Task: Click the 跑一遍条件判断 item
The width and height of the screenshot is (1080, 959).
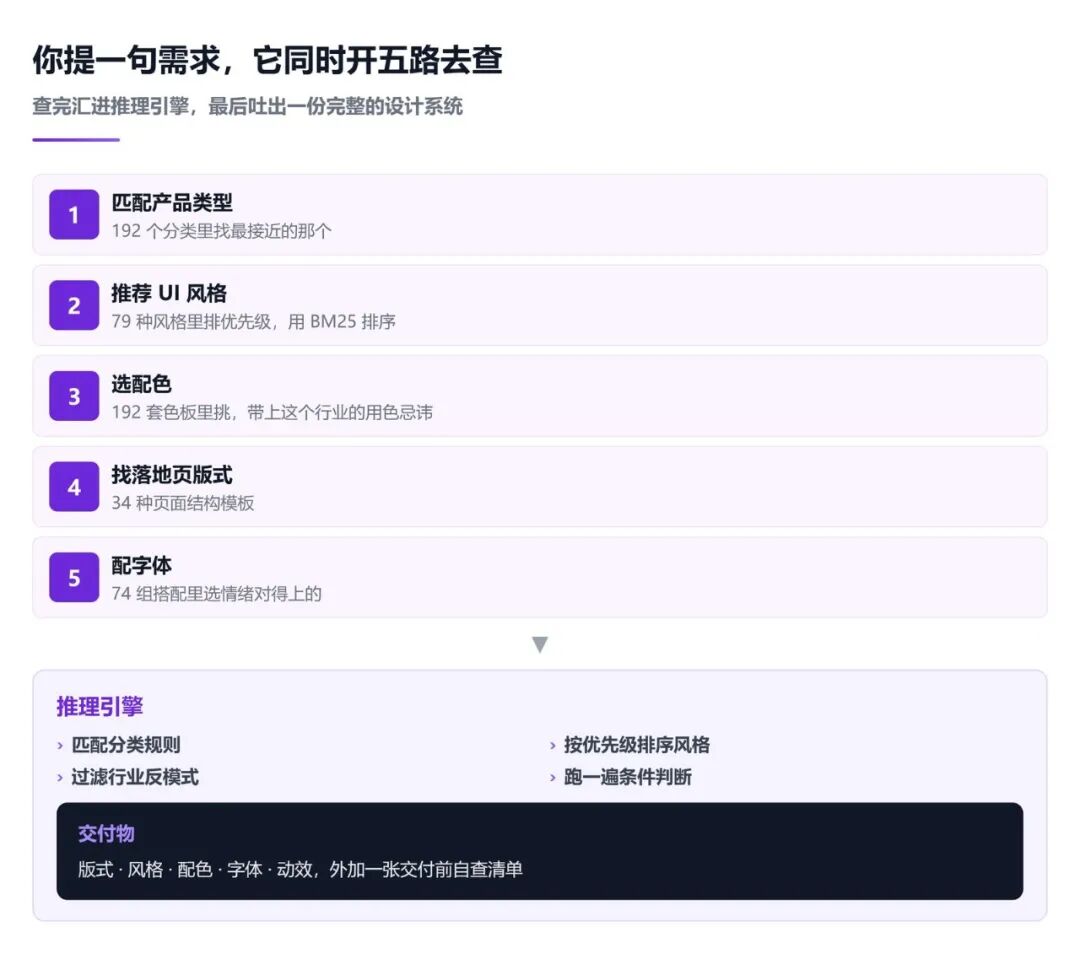Action: 628,778
